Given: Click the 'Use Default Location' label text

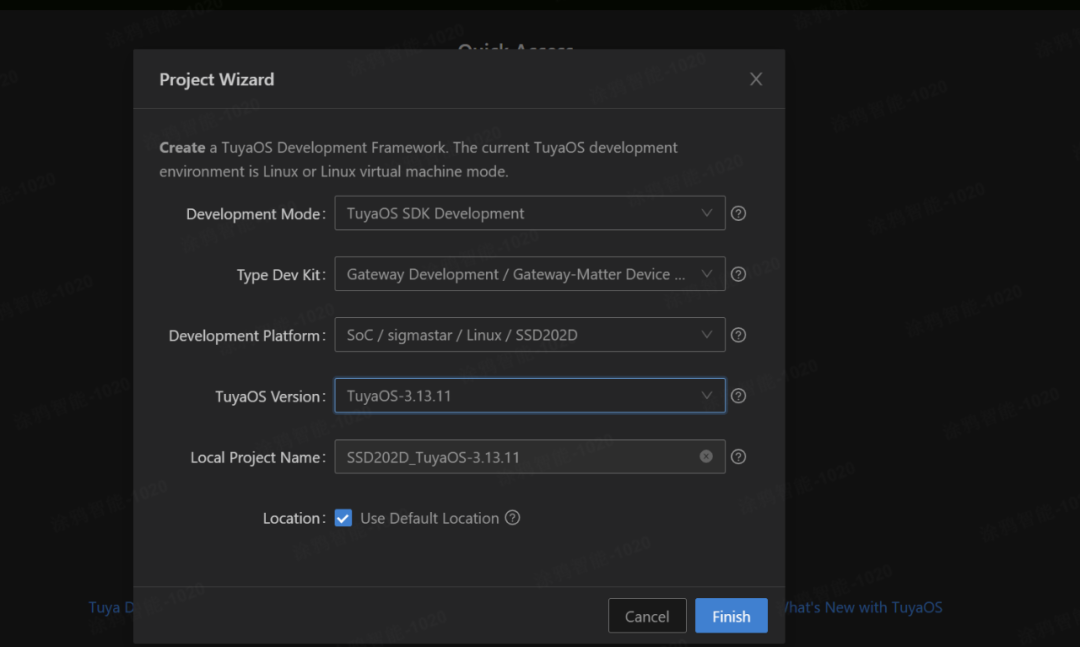Looking at the screenshot, I should coord(429,518).
